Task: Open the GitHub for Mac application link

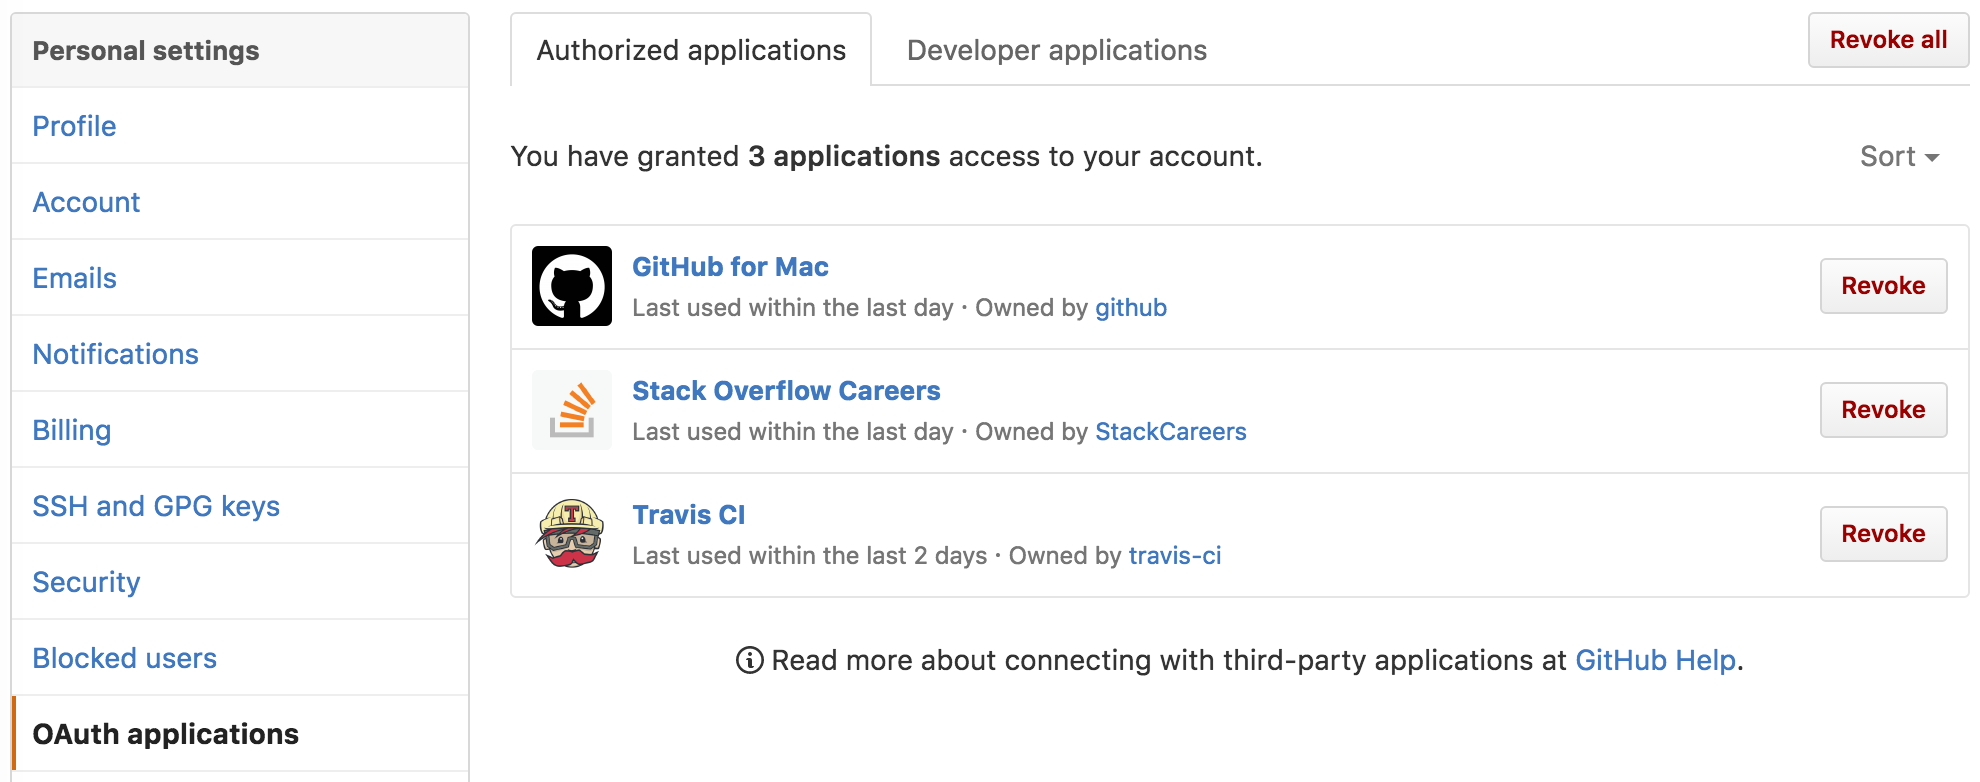Action: tap(730, 267)
